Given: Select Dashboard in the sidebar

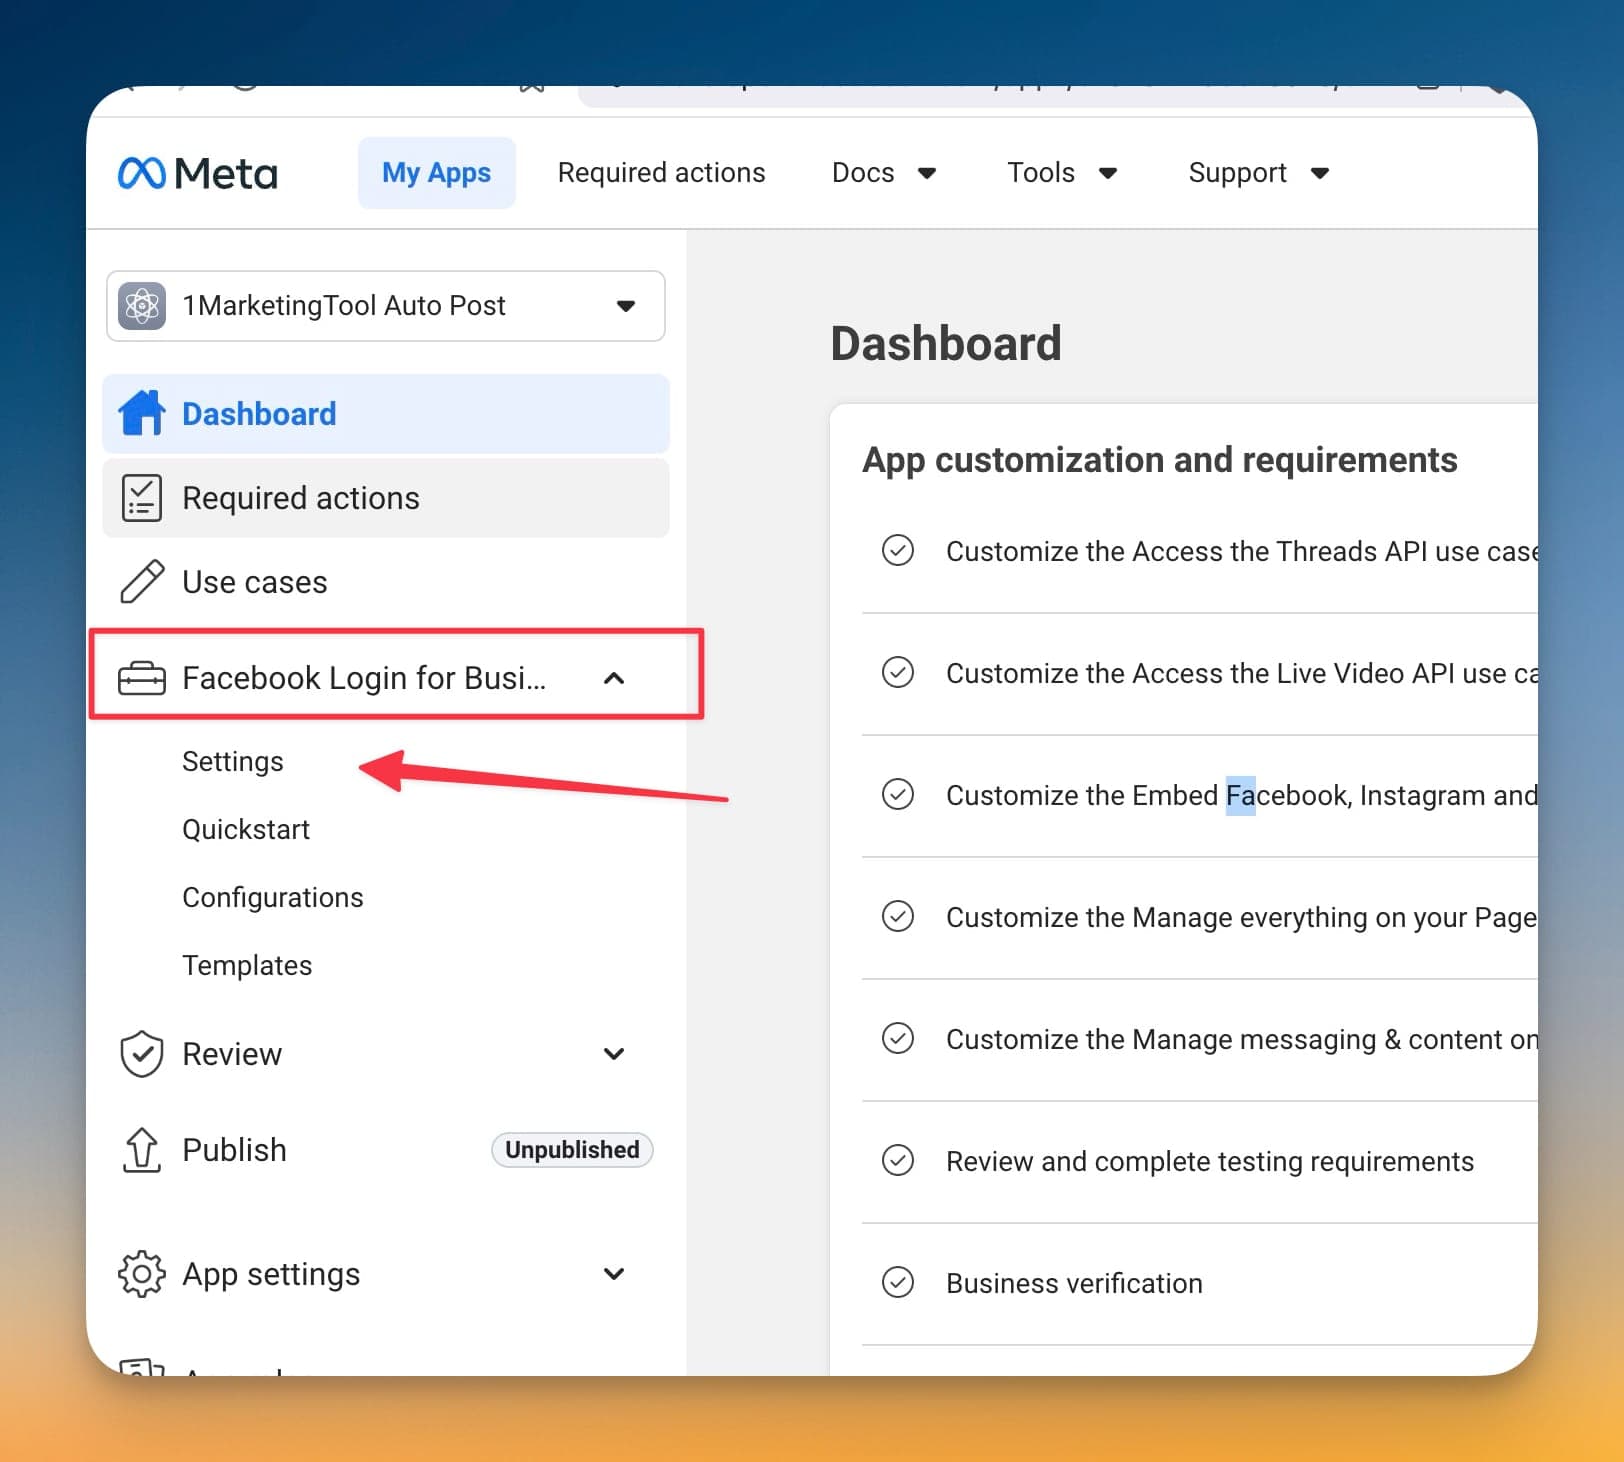Looking at the screenshot, I should point(386,414).
